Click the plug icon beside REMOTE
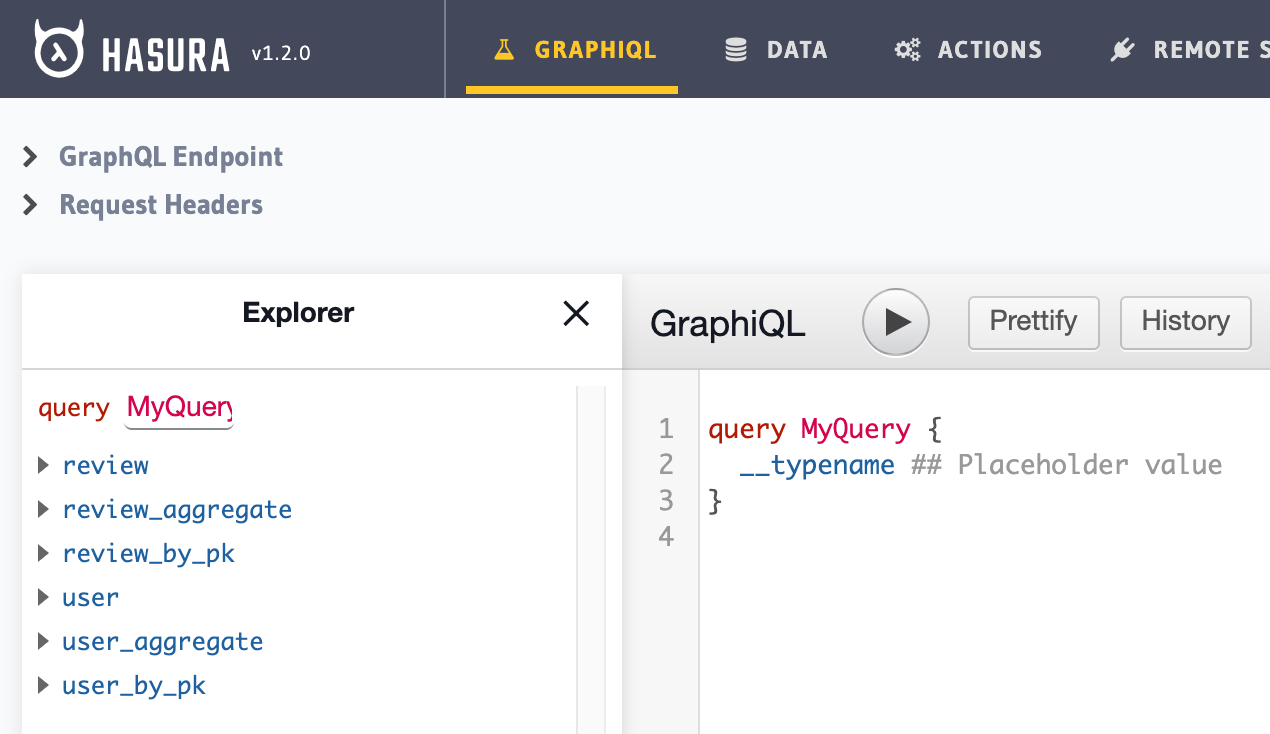 (x=1122, y=50)
